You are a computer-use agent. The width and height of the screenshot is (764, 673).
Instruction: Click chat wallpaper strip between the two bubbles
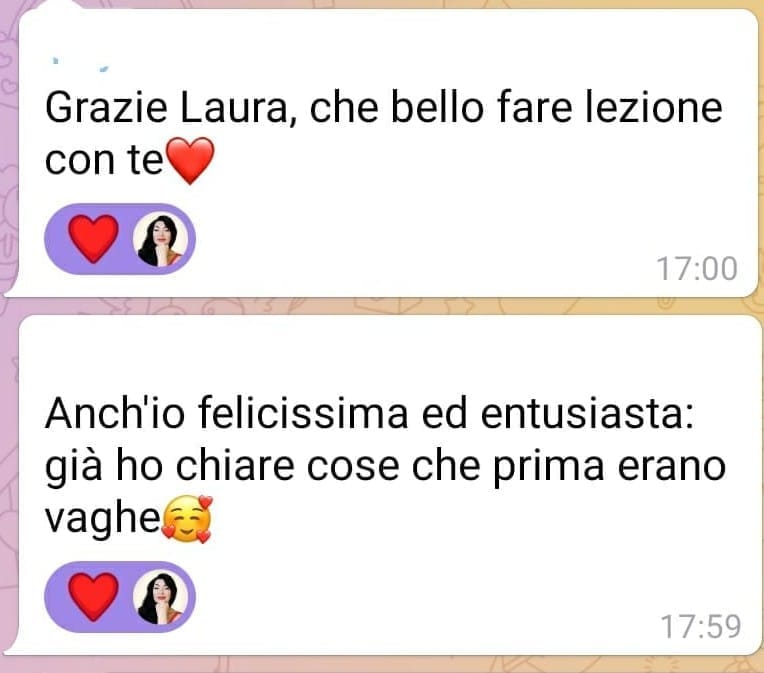pyautogui.click(x=382, y=306)
